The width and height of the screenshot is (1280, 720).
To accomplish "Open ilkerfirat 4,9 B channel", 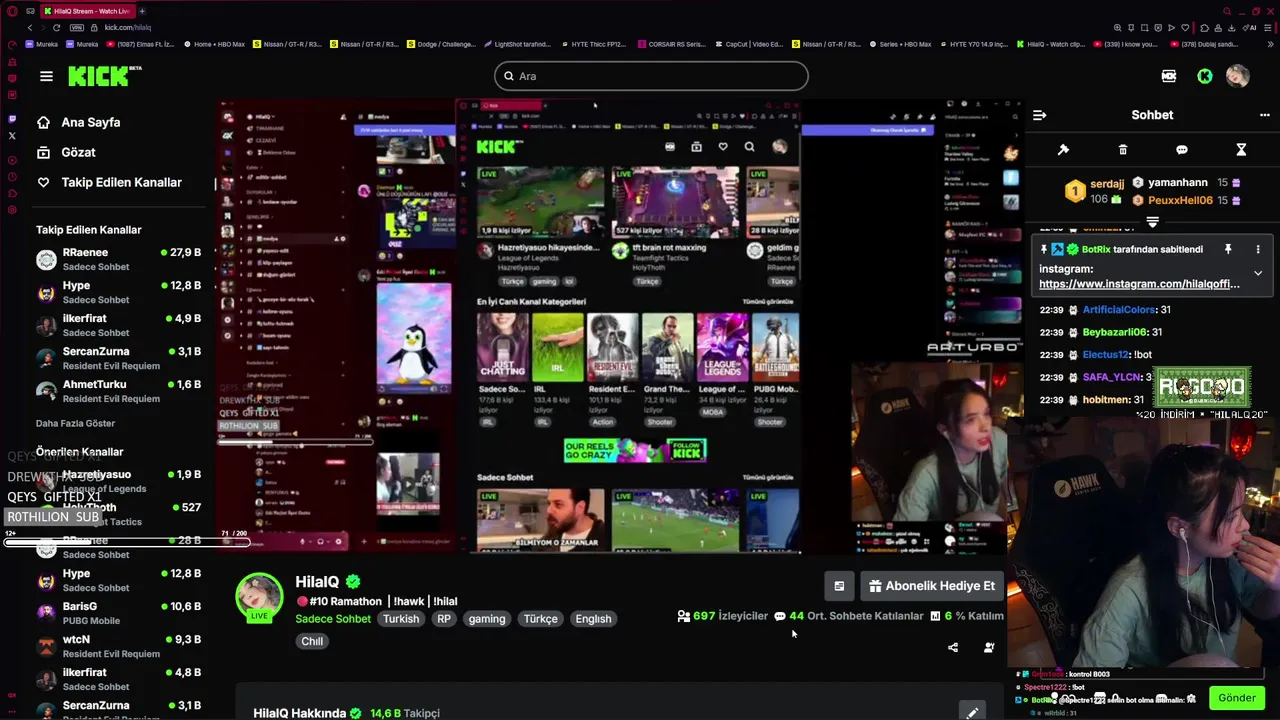I will pyautogui.click(x=118, y=325).
